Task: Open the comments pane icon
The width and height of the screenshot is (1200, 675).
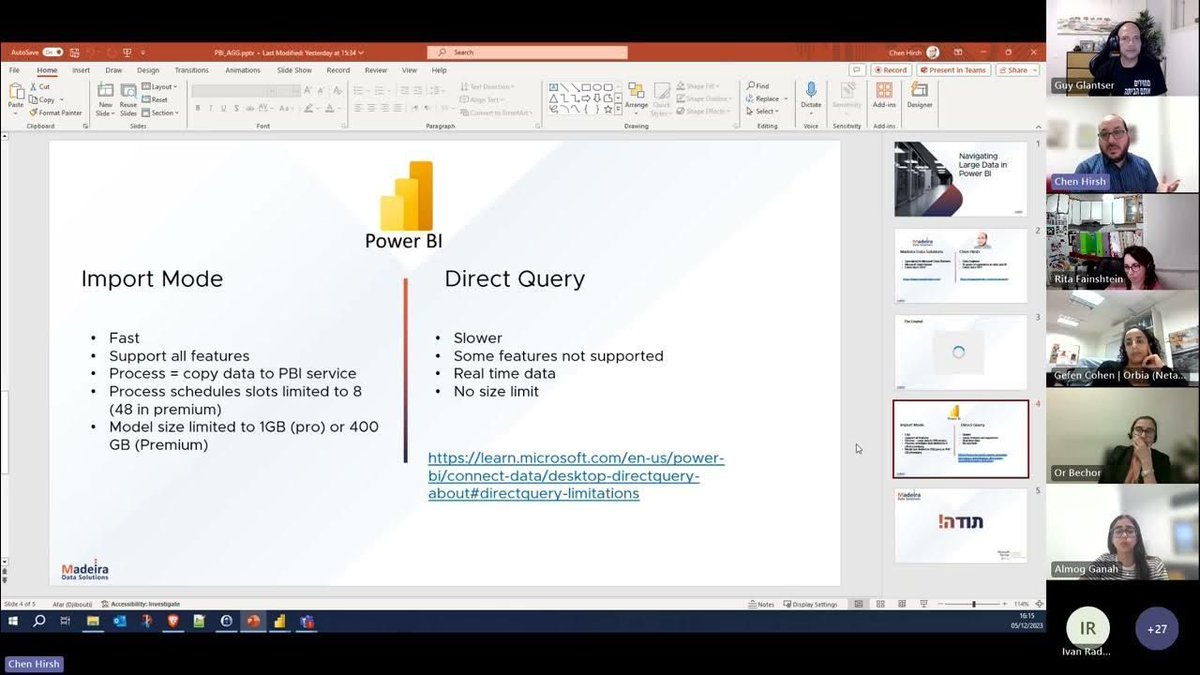Action: point(857,70)
